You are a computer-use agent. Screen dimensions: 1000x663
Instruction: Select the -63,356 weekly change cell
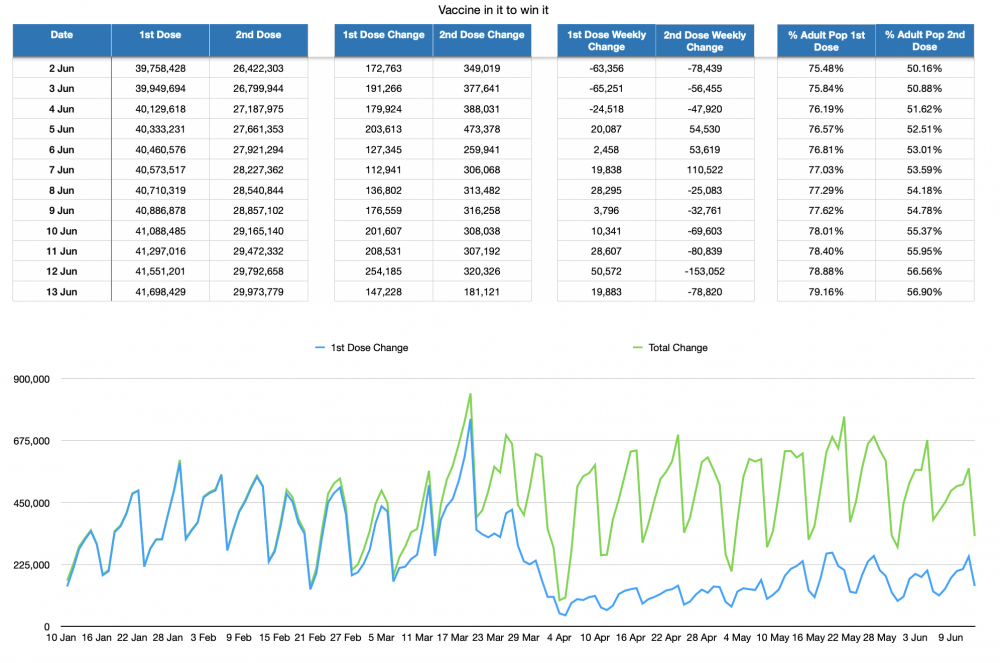tap(607, 68)
